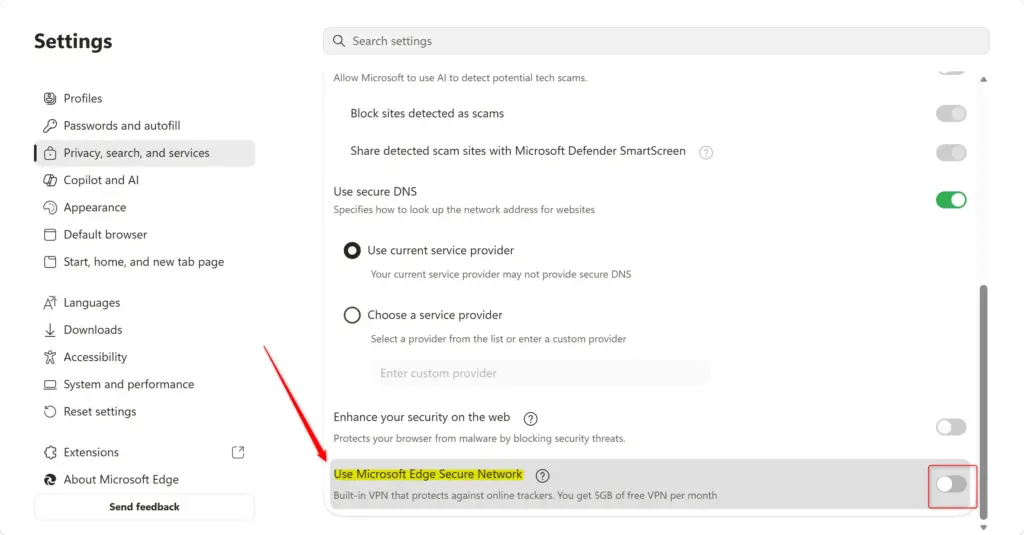Viewport: 1024px width, 535px height.
Task: Click the System and performance laptop icon
Action: [x=50, y=385]
